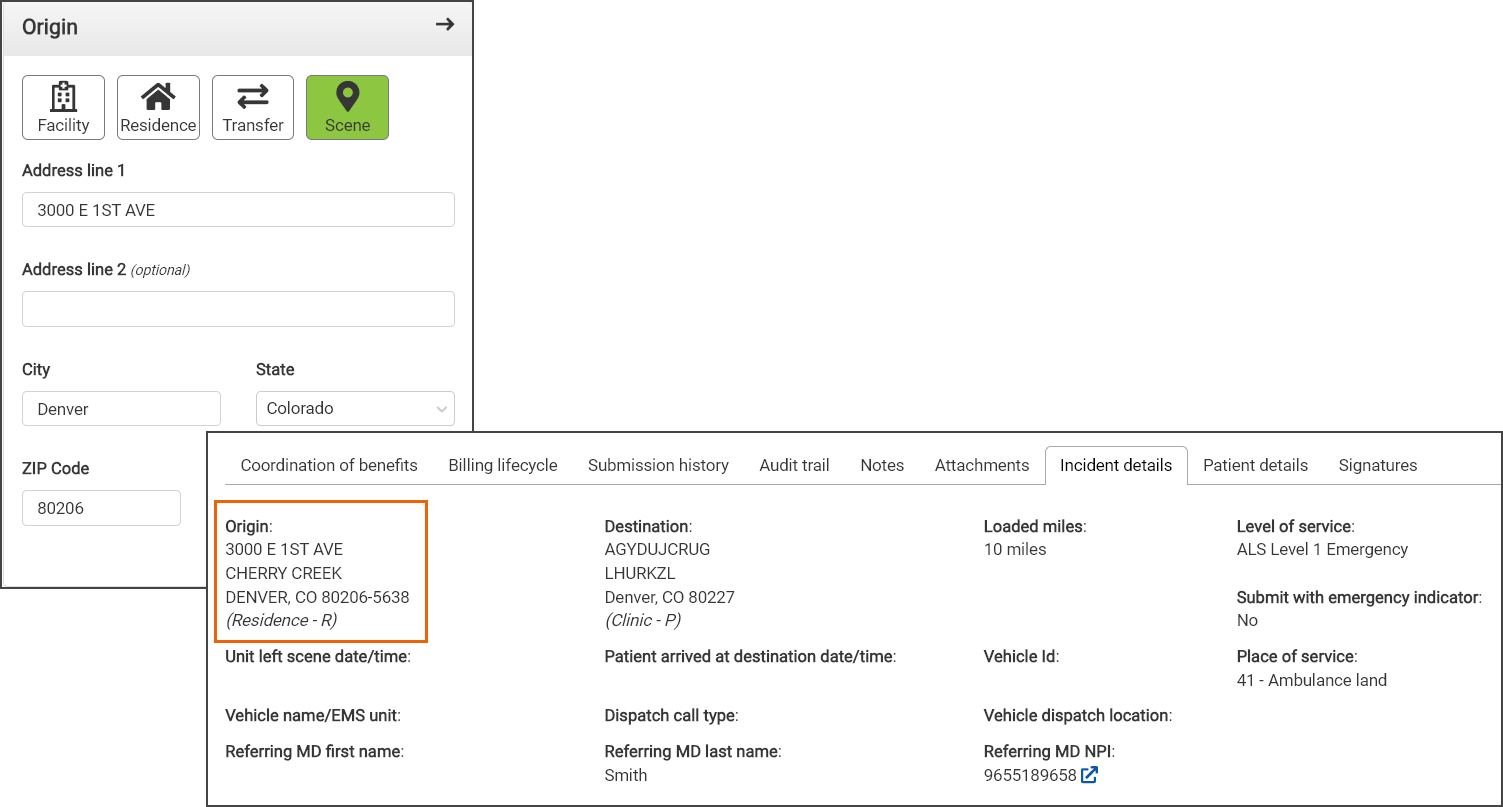Select the Facility origin type button
This screenshot has width=1503, height=807.
pos(63,107)
